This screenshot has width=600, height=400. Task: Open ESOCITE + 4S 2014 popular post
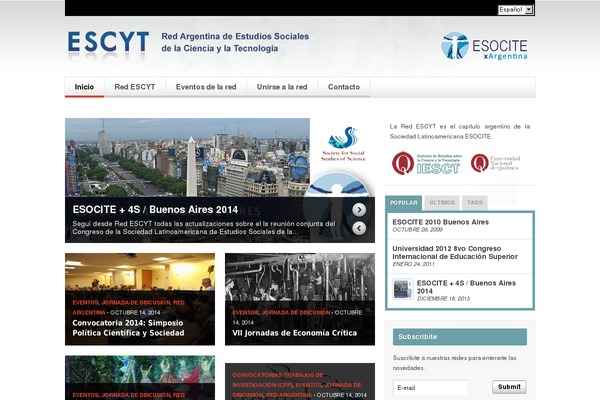click(466, 287)
